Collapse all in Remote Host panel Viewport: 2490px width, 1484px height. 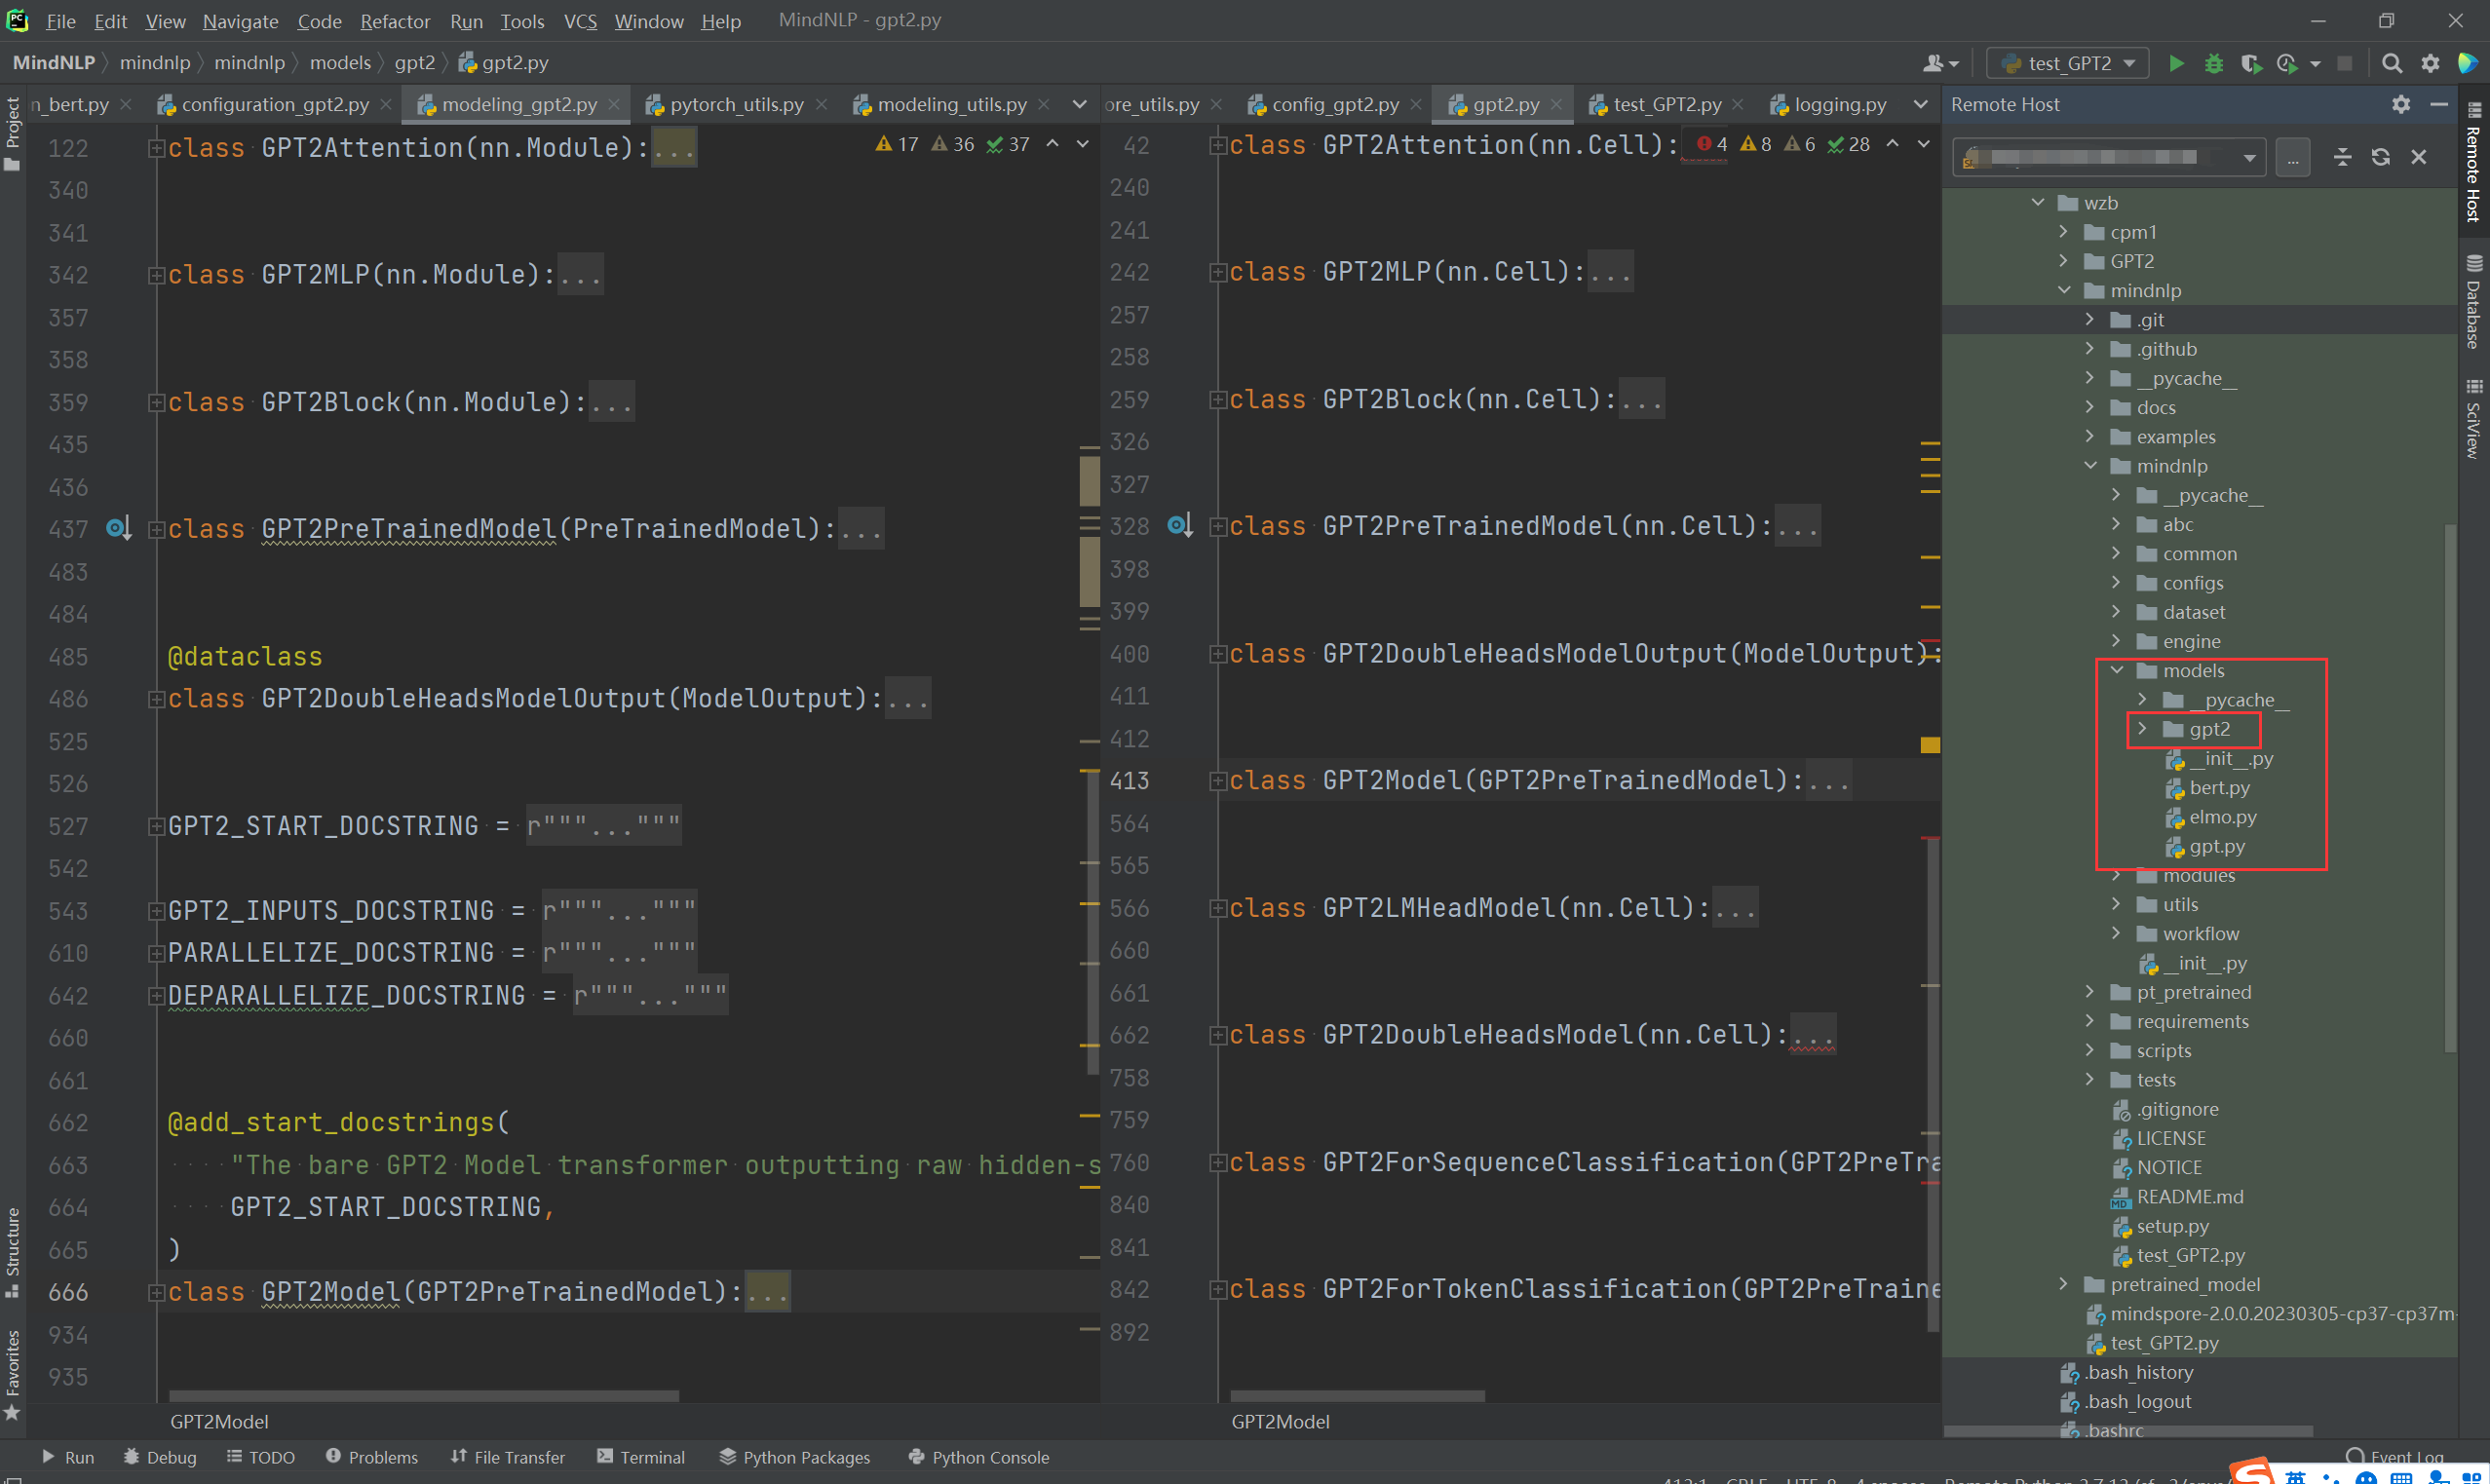pos(2342,157)
